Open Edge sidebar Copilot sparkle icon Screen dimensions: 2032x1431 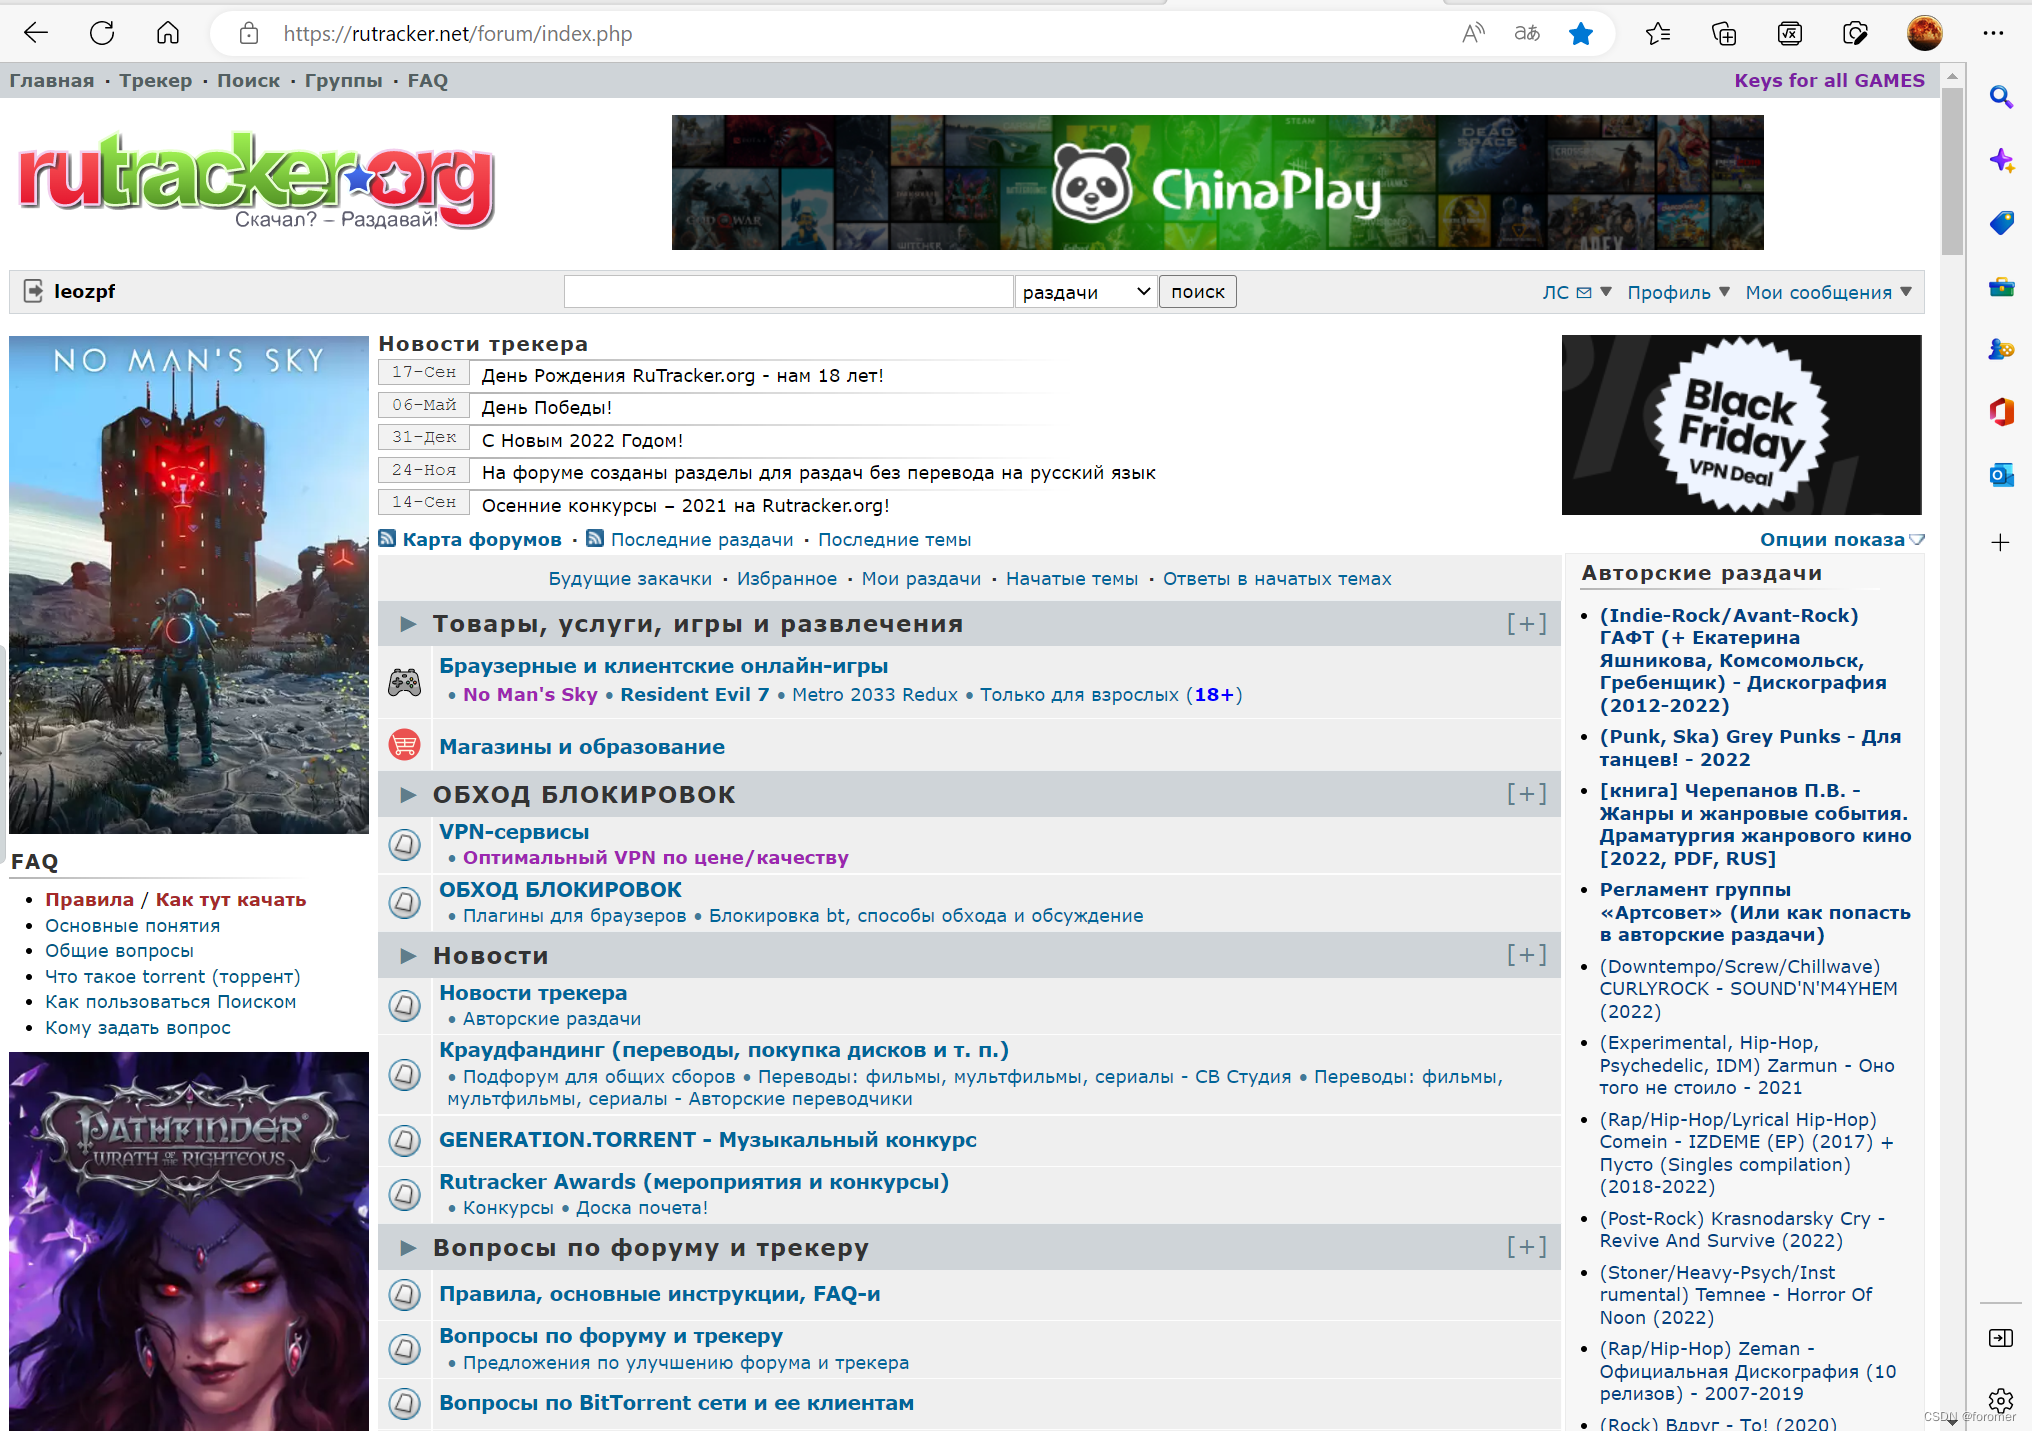2001,160
